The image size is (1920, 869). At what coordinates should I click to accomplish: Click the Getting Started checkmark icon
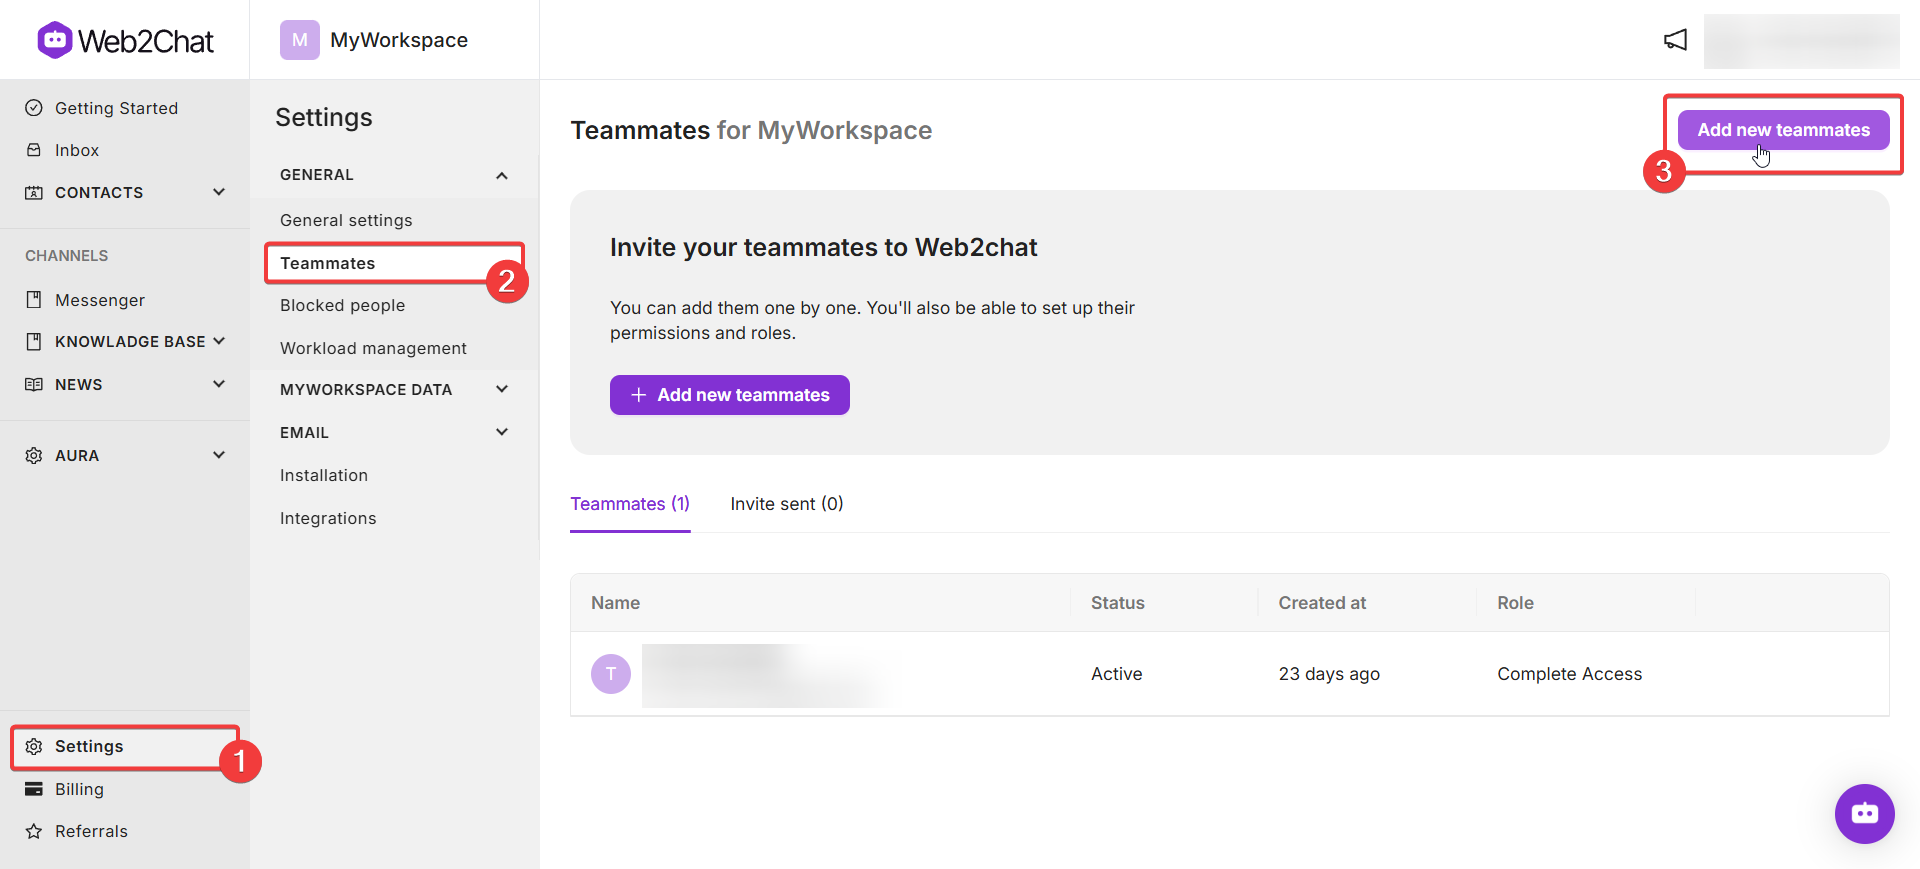click(x=34, y=108)
